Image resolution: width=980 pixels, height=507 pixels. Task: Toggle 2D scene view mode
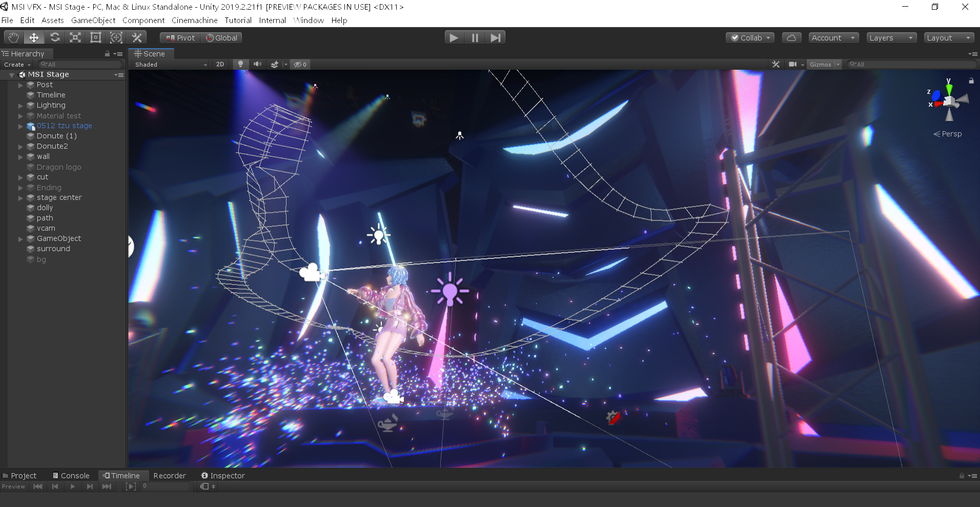[x=220, y=64]
